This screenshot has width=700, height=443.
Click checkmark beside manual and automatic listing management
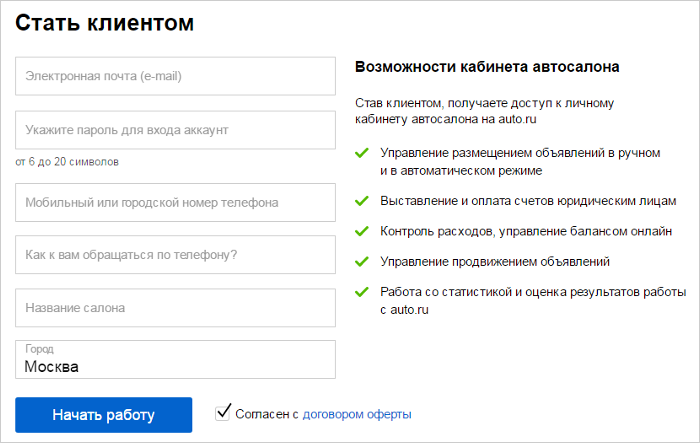coord(361,154)
